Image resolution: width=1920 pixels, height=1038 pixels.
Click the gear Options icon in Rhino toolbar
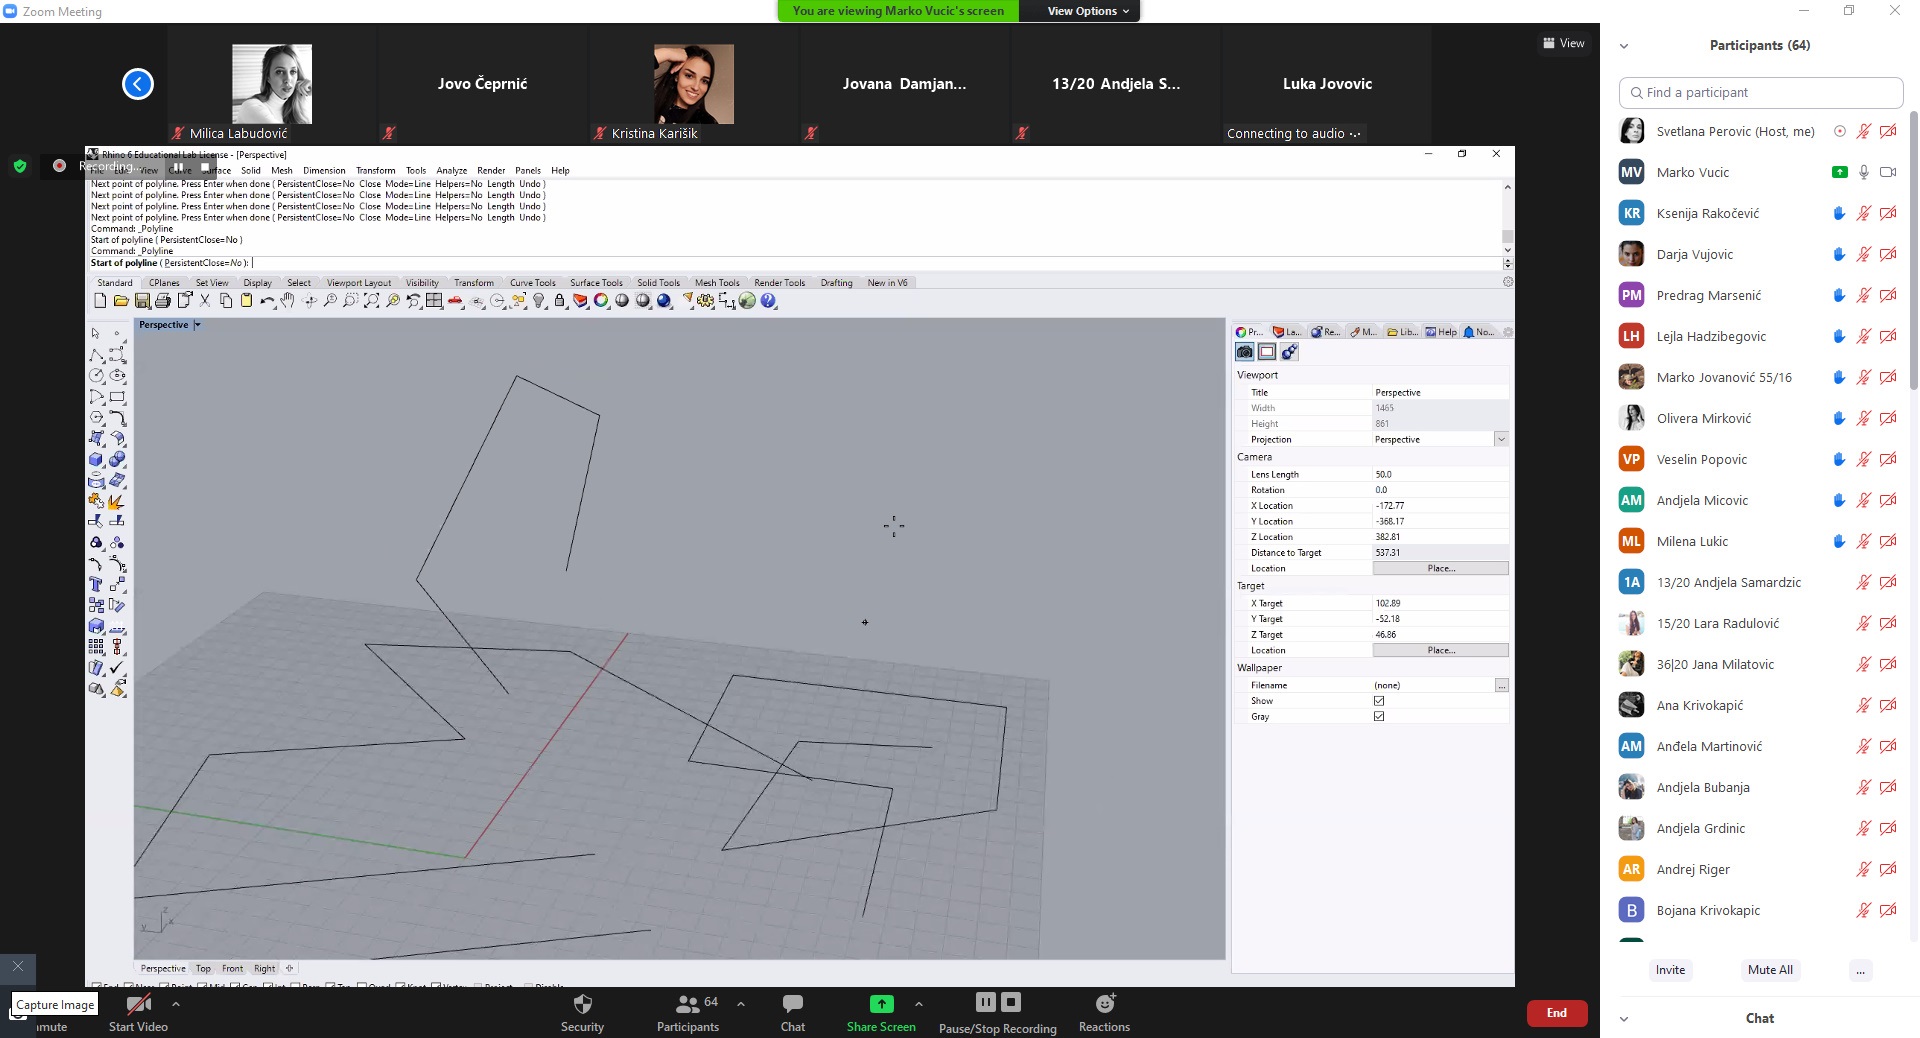click(706, 301)
